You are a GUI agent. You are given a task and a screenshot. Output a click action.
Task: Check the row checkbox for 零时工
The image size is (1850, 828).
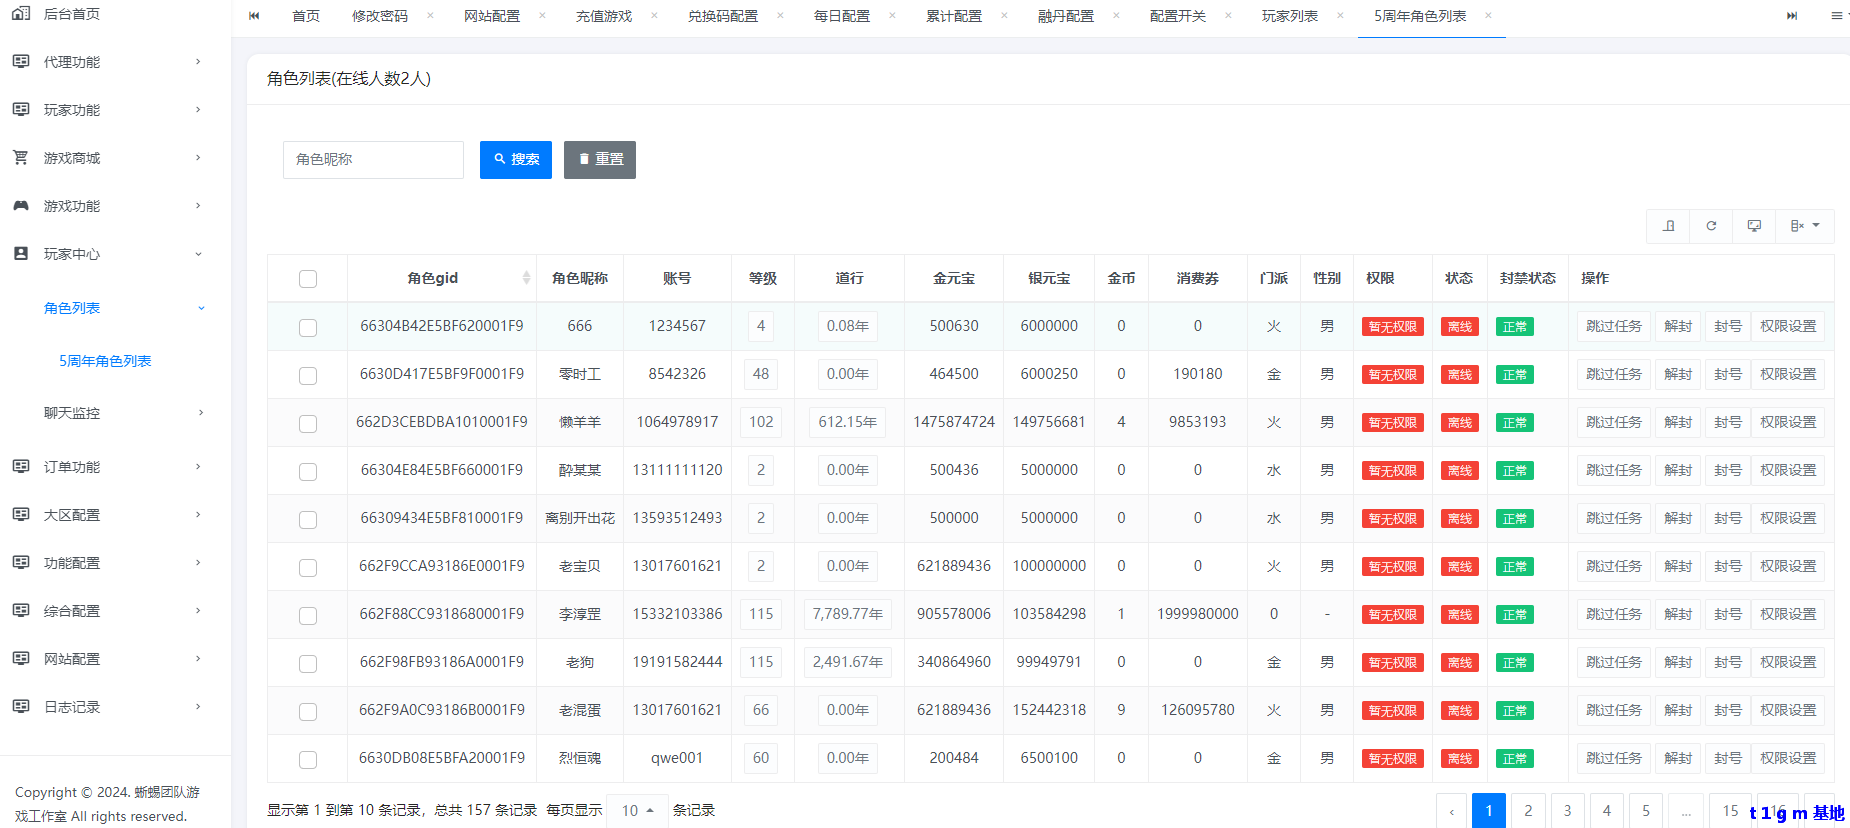click(308, 375)
